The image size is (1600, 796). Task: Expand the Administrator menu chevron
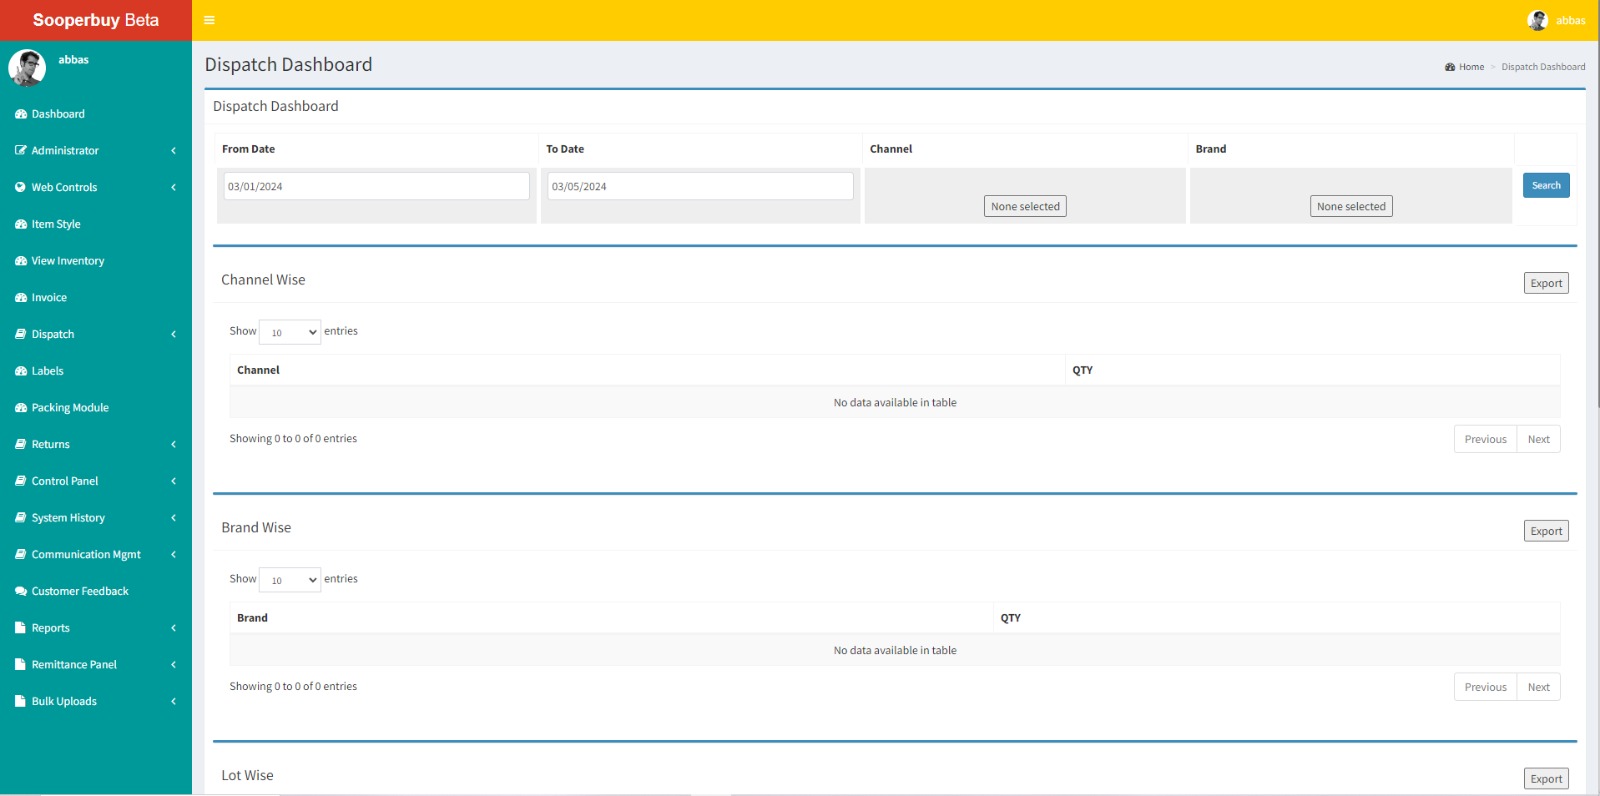coord(173,151)
